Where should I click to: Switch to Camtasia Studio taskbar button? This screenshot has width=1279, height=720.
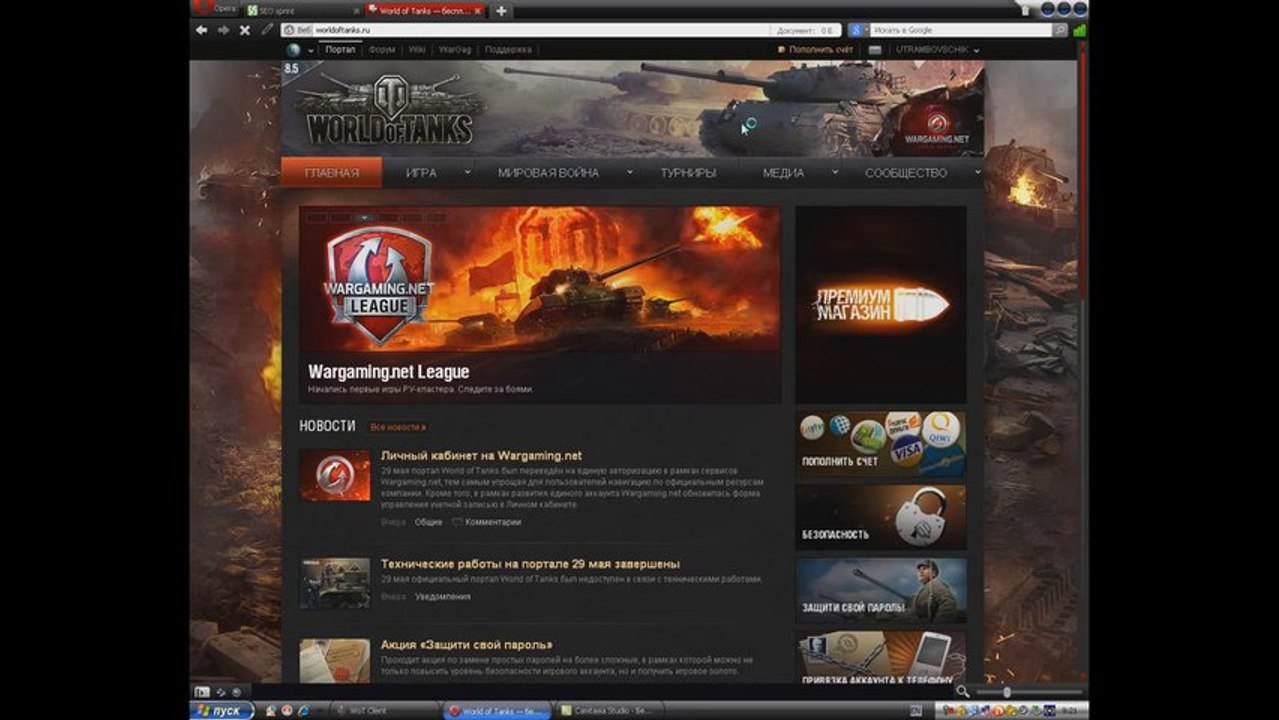pyautogui.click(x=610, y=710)
